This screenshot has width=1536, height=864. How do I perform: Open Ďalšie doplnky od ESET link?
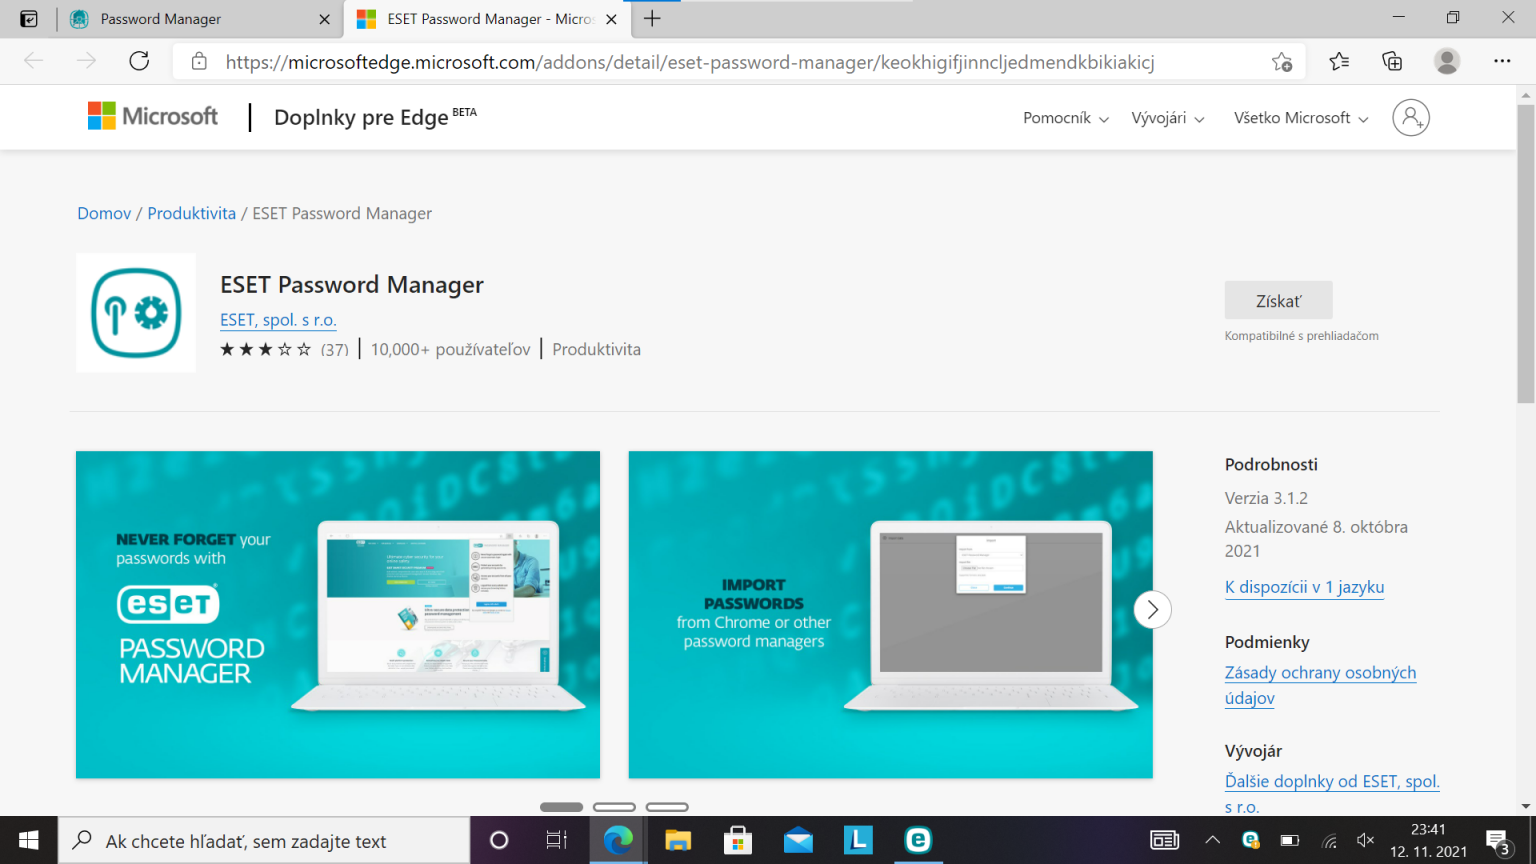1332,793
